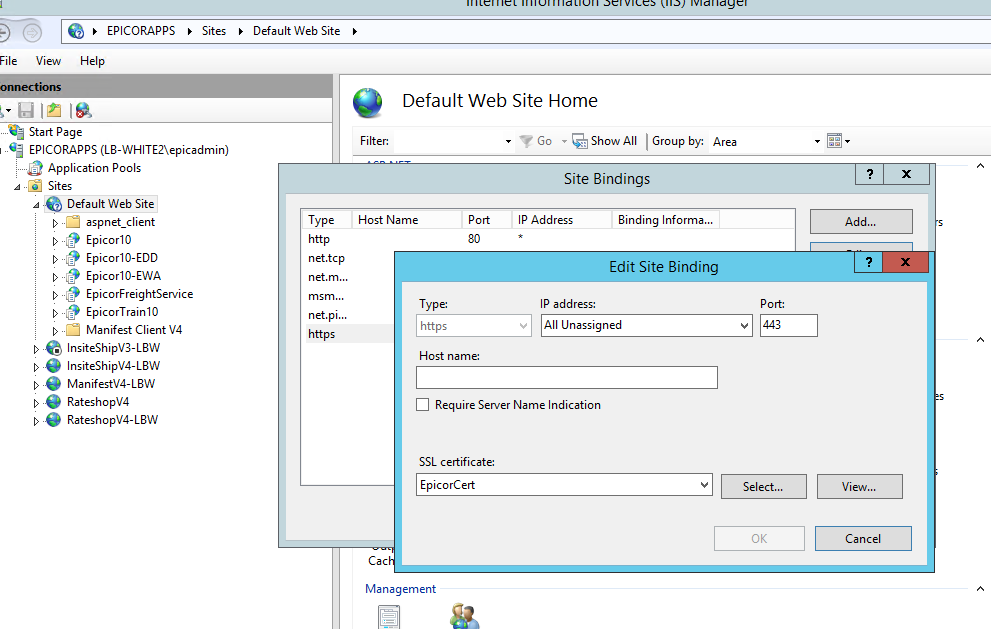991x629 pixels.
Task: Click the save icon in Connections toolbar
Action: pos(26,110)
